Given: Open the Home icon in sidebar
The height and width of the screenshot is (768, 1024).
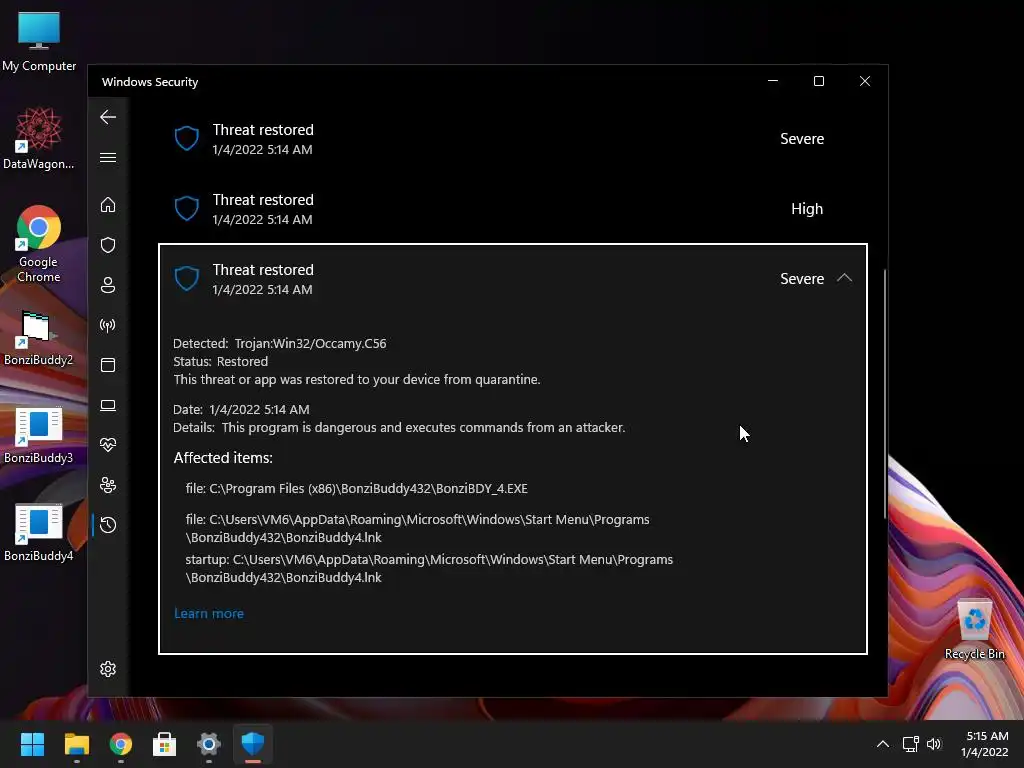Looking at the screenshot, I should (108, 205).
